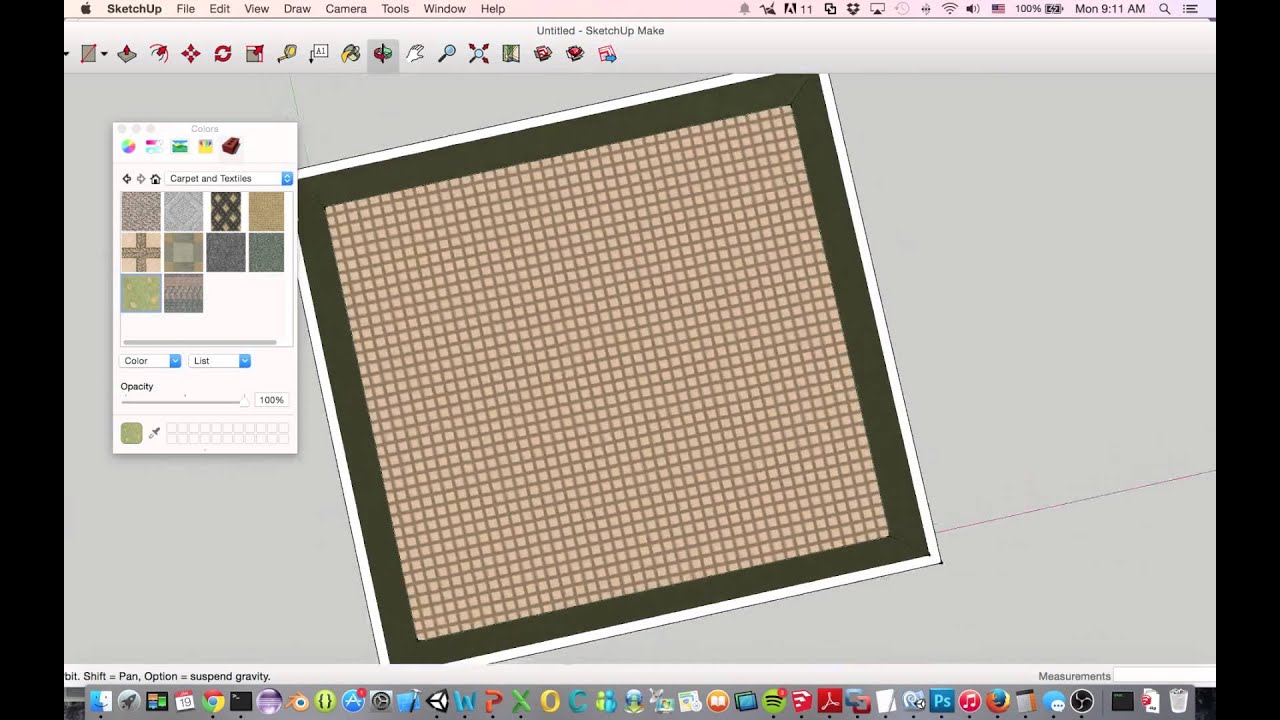Select the Zoom magnifier tool
1280x720 pixels.
[x=447, y=54]
